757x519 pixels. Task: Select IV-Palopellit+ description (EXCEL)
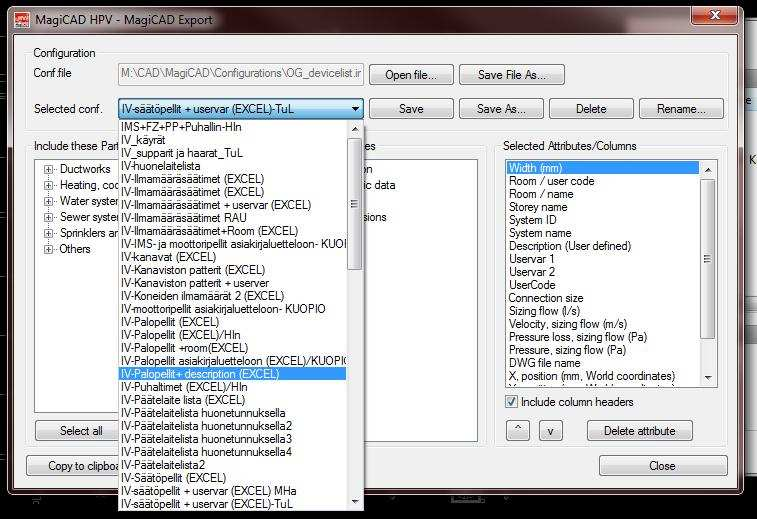(x=232, y=374)
